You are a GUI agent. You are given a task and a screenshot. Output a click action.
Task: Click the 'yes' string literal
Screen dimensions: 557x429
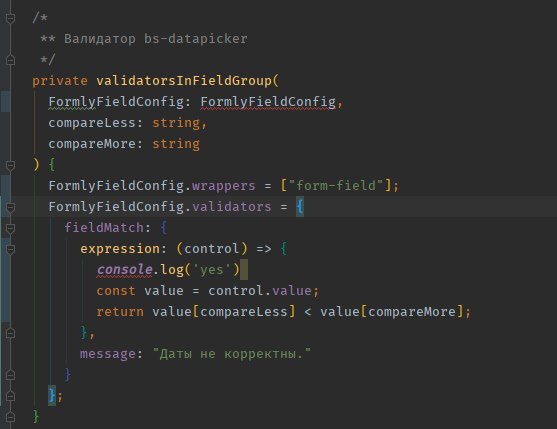tap(212, 270)
